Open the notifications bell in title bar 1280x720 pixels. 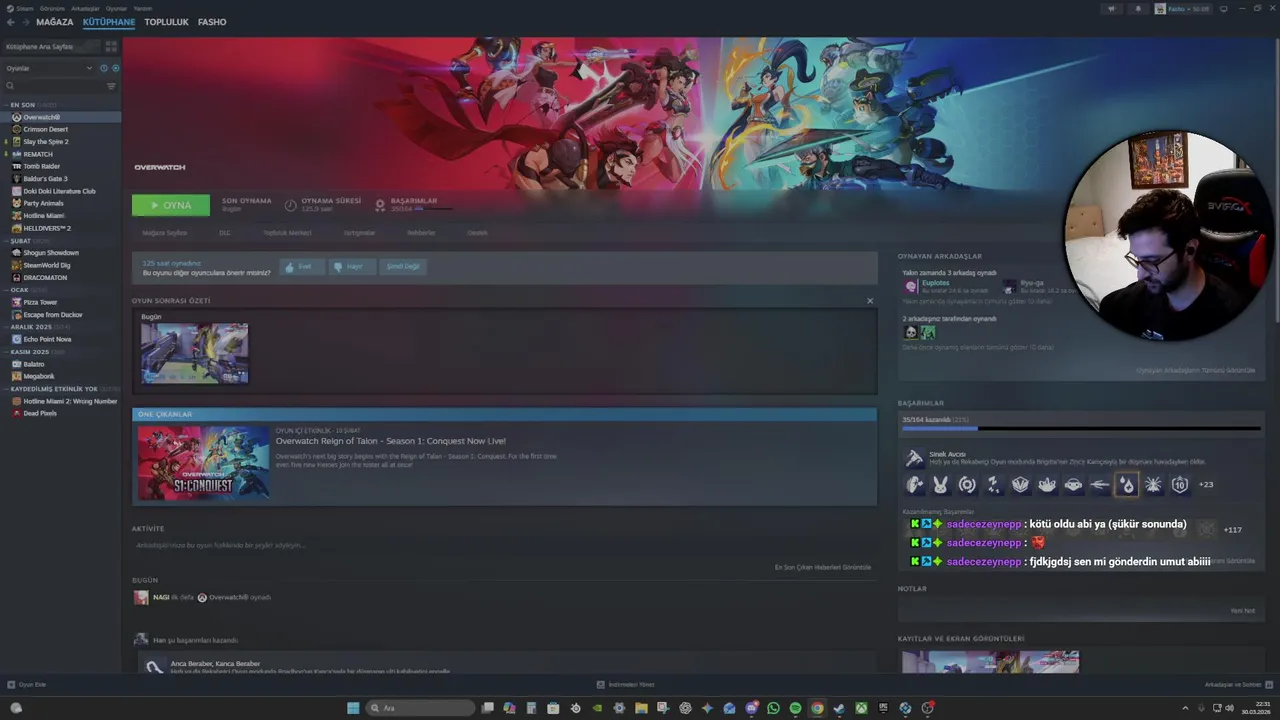coord(1137,9)
